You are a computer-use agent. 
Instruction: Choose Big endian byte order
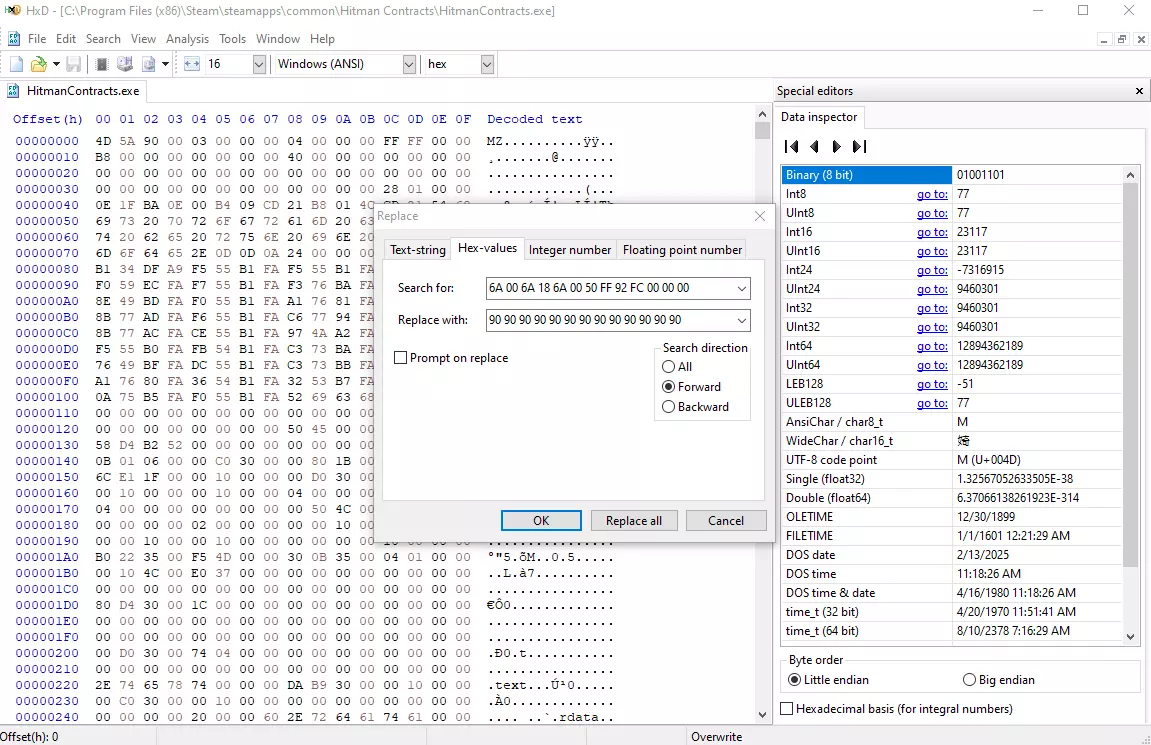click(969, 680)
